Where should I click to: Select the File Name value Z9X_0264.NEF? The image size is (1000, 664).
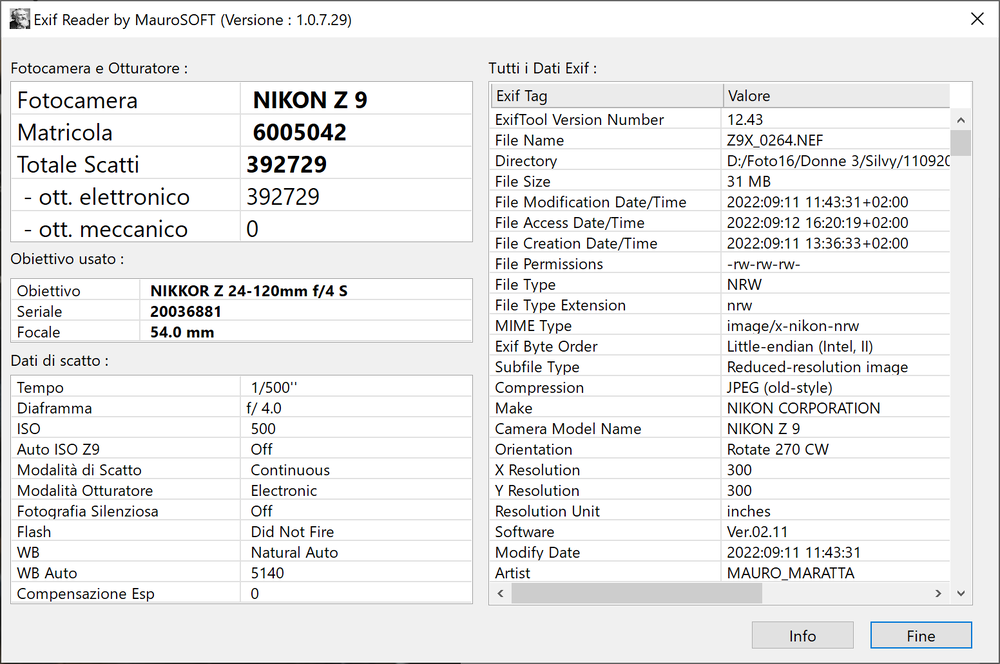point(775,140)
